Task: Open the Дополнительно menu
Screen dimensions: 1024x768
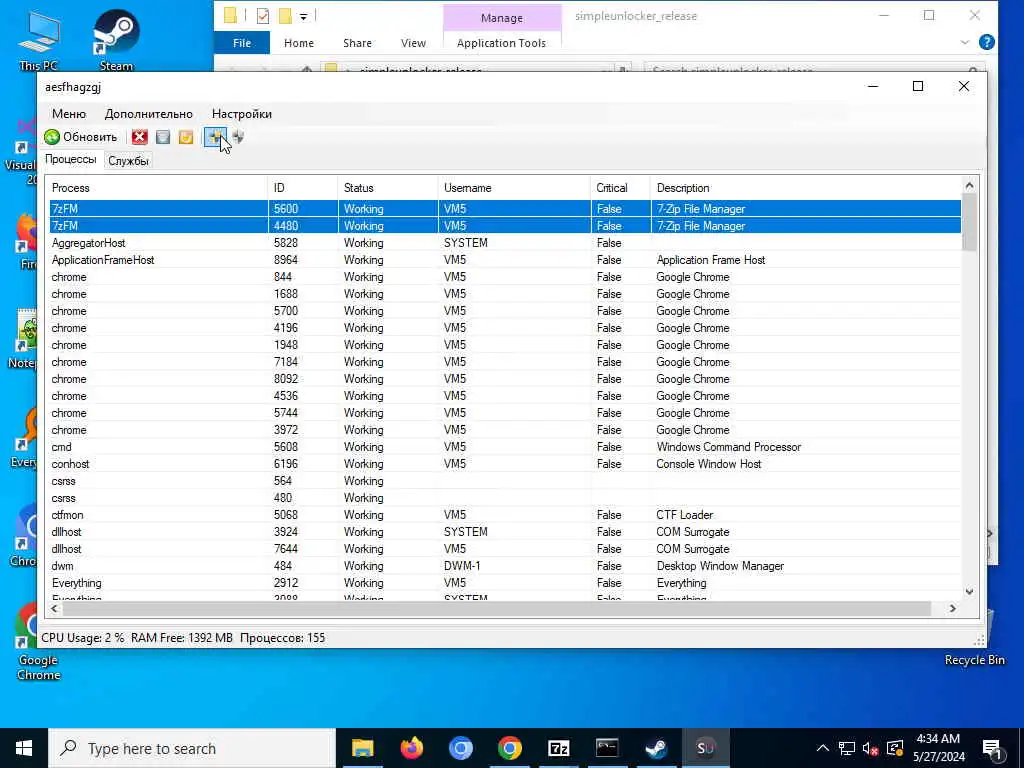Action: 149,114
